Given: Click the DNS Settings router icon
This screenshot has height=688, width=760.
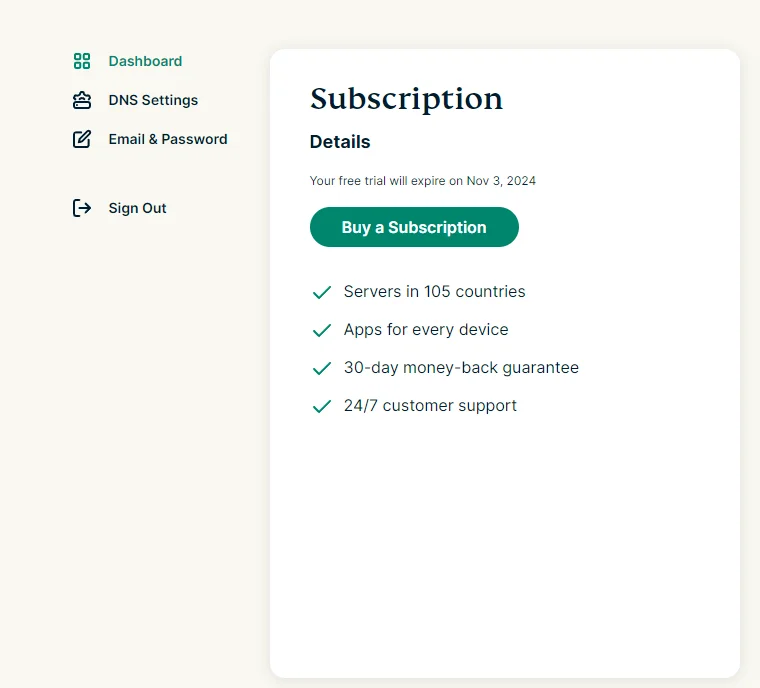Looking at the screenshot, I should (x=82, y=100).
